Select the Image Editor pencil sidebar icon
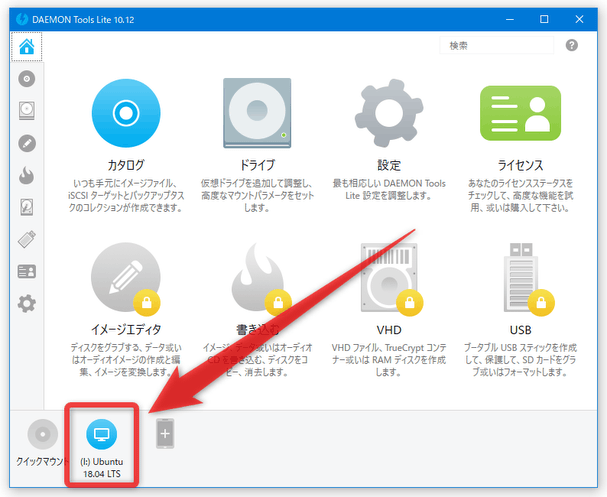Screen dimensions: 607x497 (27, 144)
